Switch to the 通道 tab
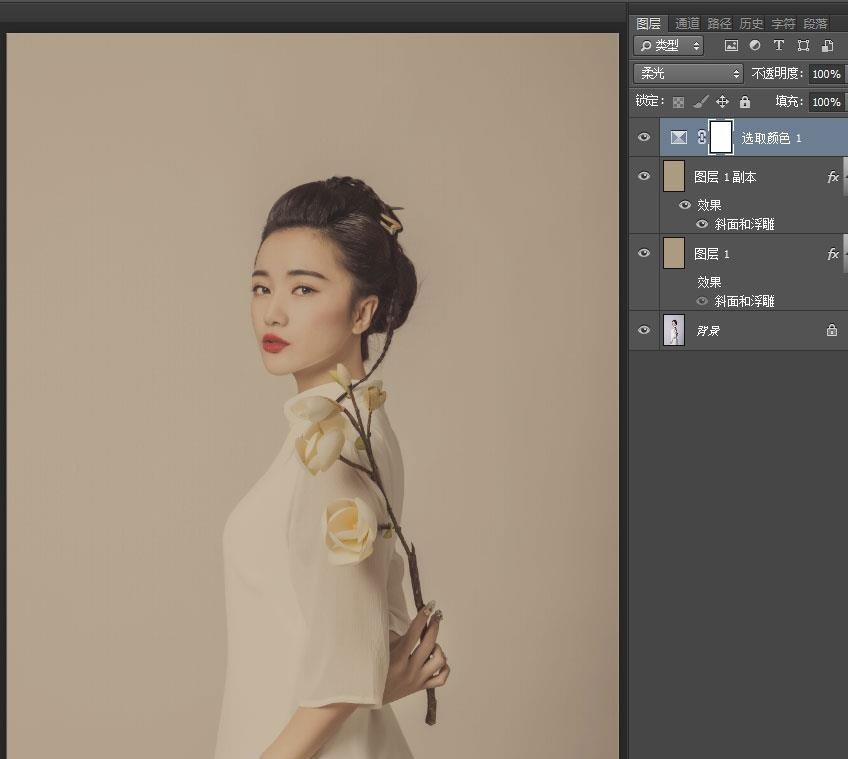The width and height of the screenshot is (848, 759). pyautogui.click(x=686, y=23)
